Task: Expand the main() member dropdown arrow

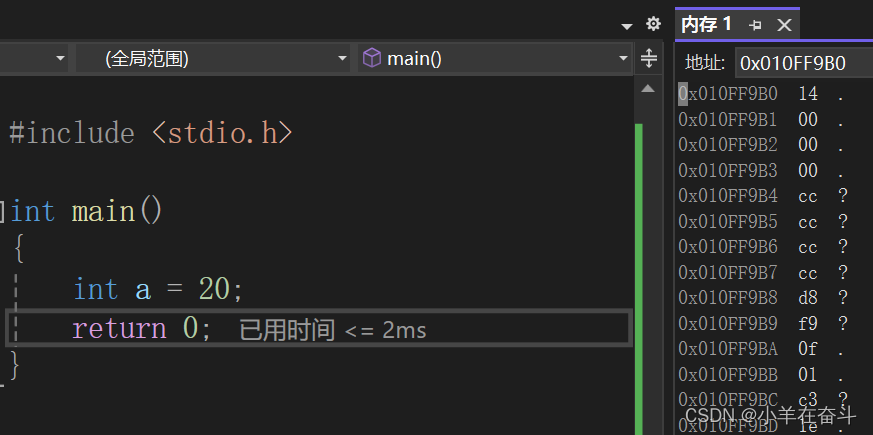Action: point(623,58)
